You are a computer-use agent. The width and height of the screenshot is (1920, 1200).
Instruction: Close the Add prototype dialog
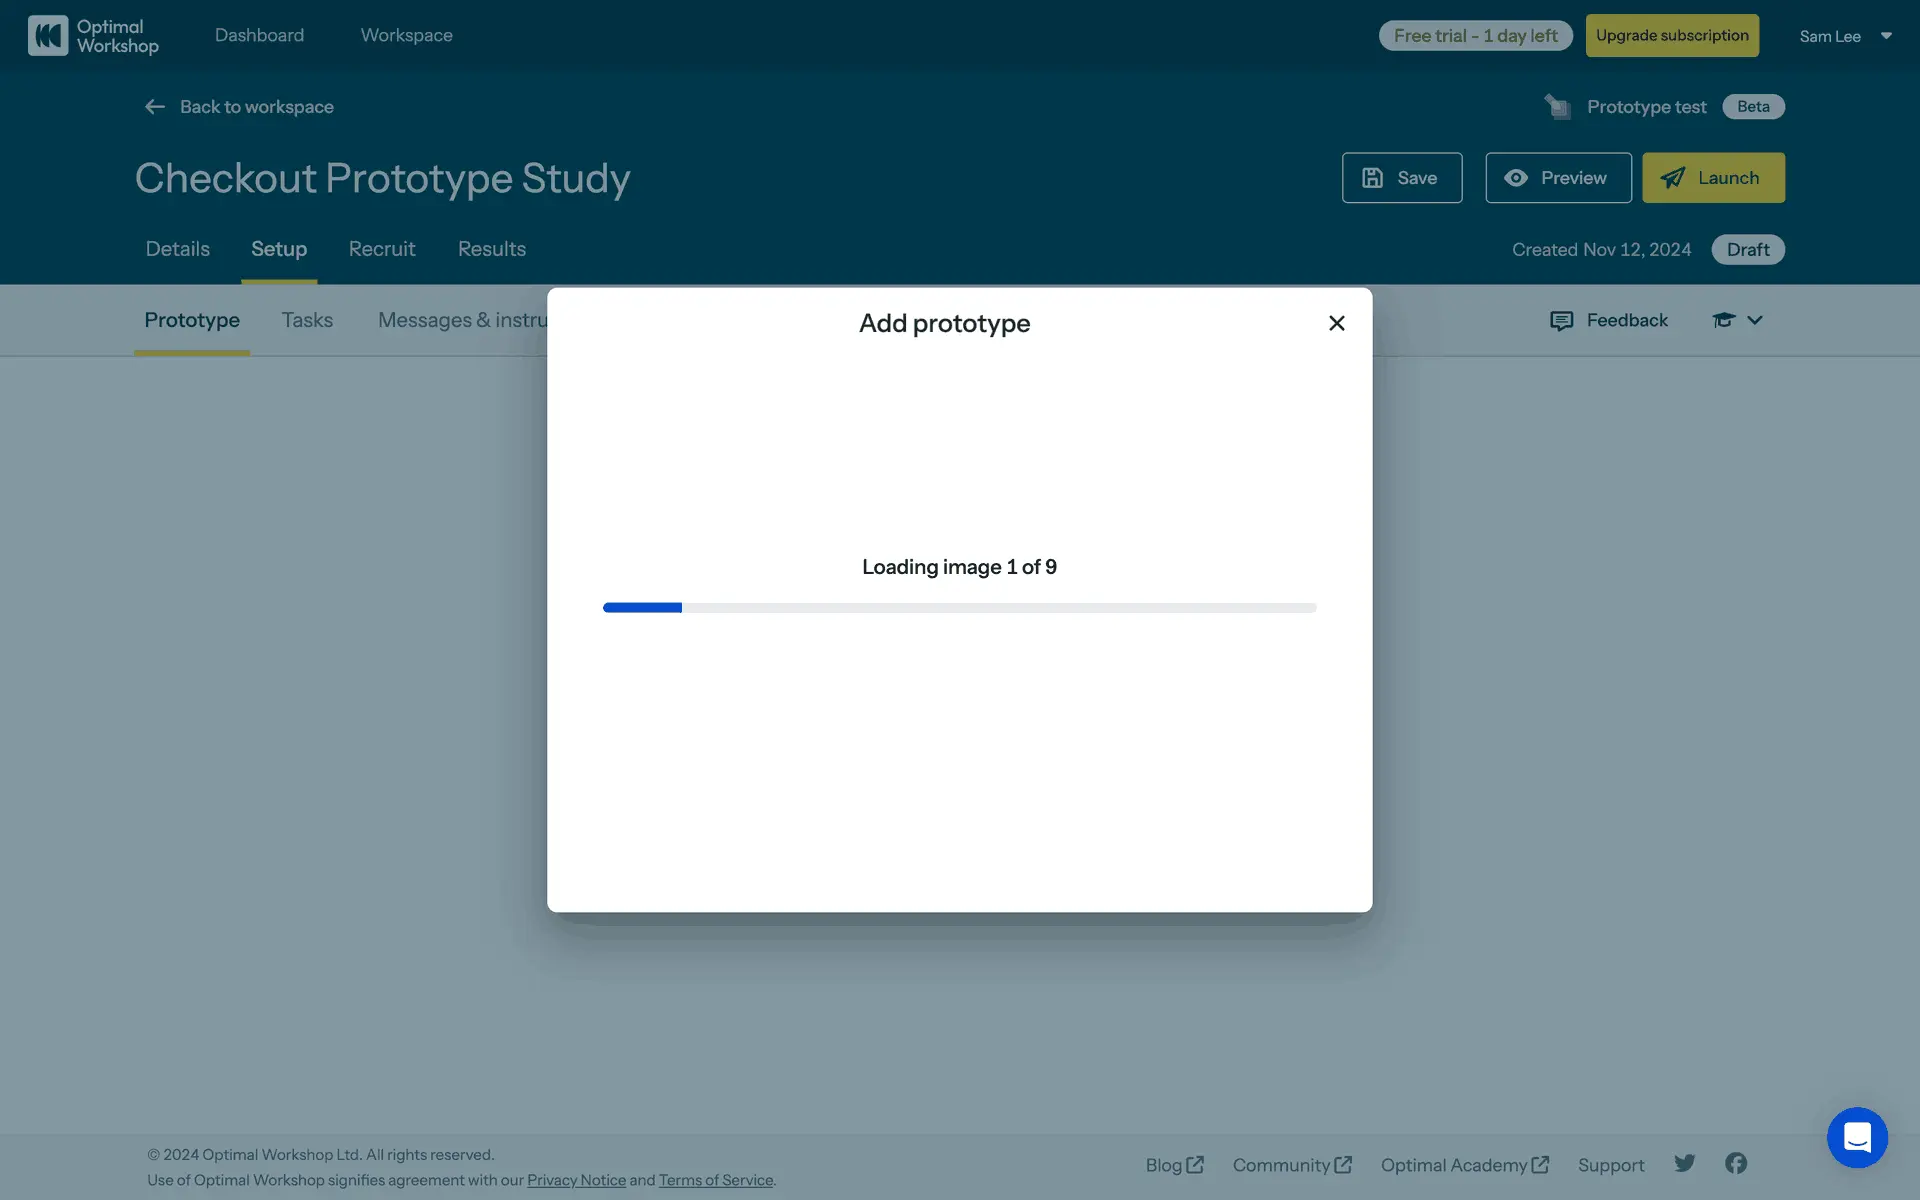point(1336,323)
